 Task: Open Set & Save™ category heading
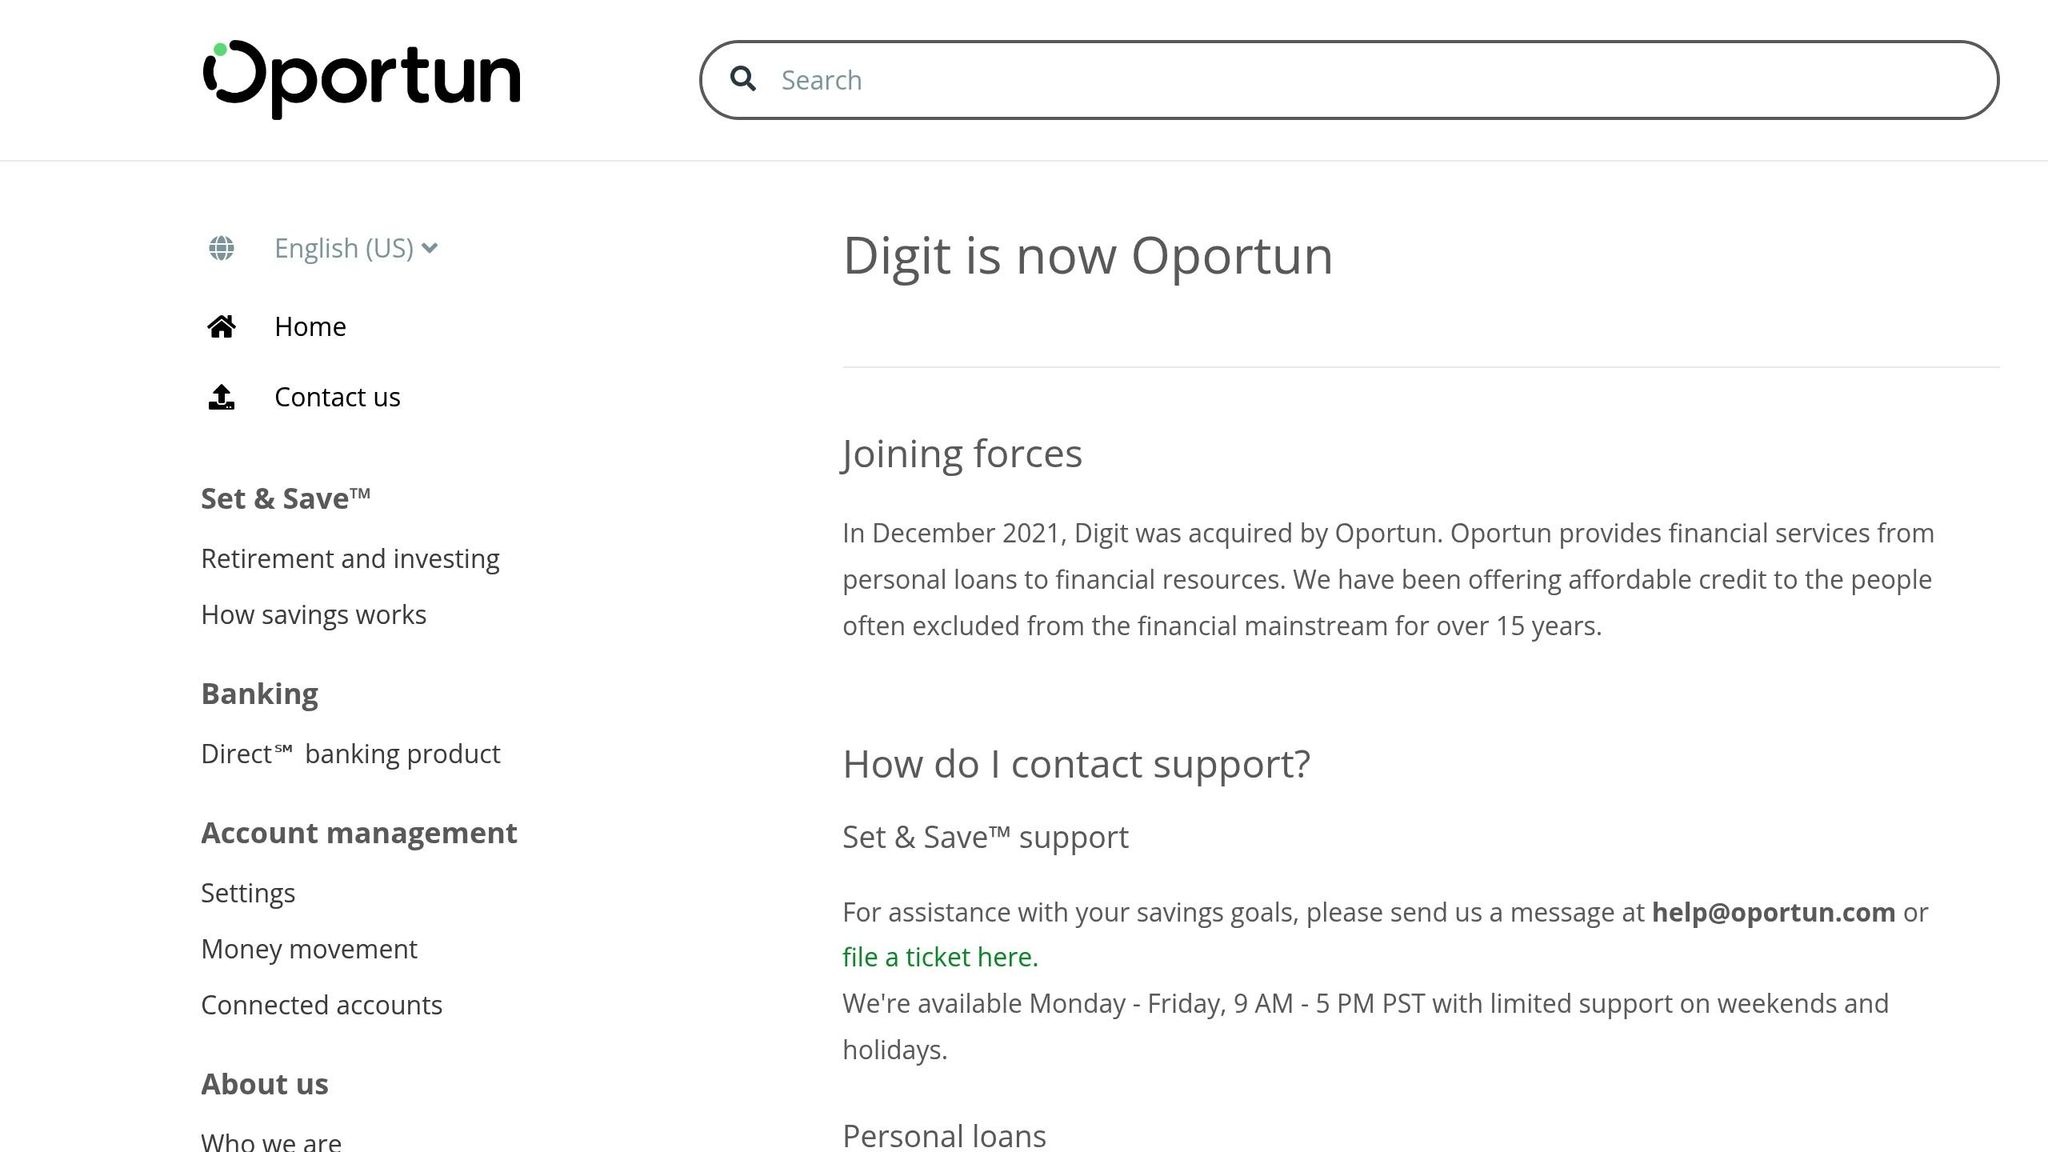click(286, 498)
